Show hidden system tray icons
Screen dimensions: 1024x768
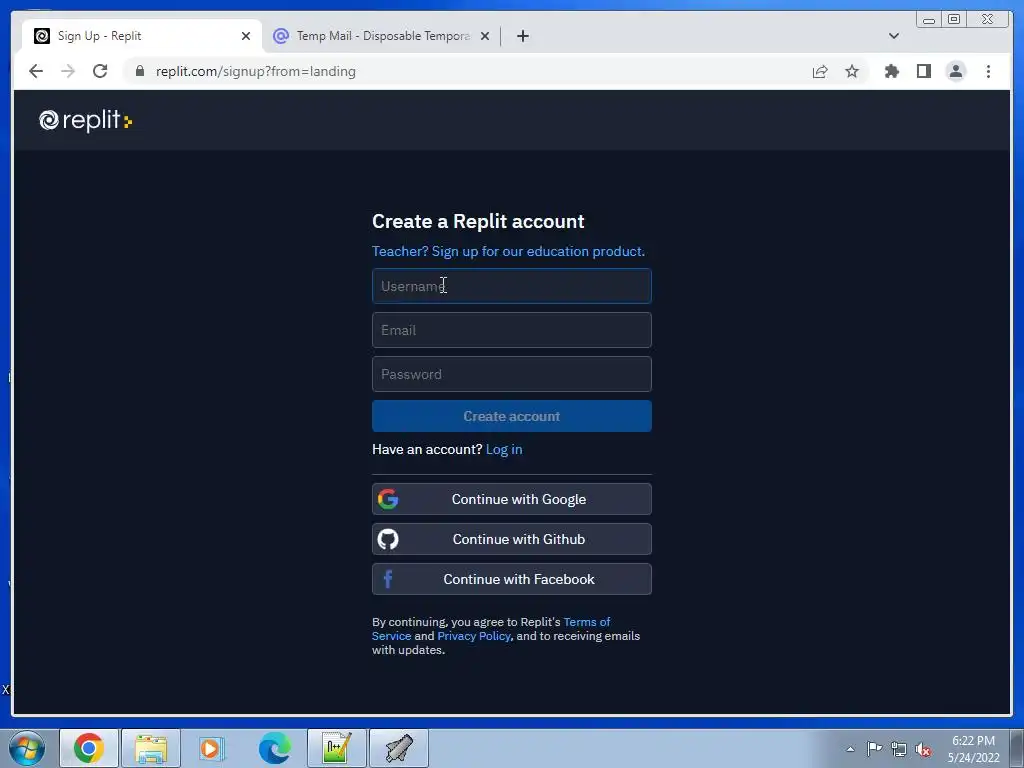tap(850, 749)
